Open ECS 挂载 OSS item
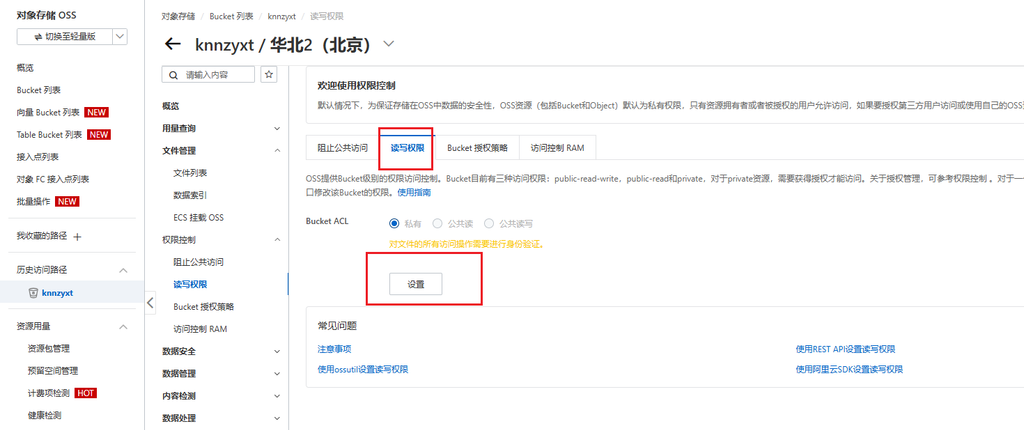 coord(199,218)
